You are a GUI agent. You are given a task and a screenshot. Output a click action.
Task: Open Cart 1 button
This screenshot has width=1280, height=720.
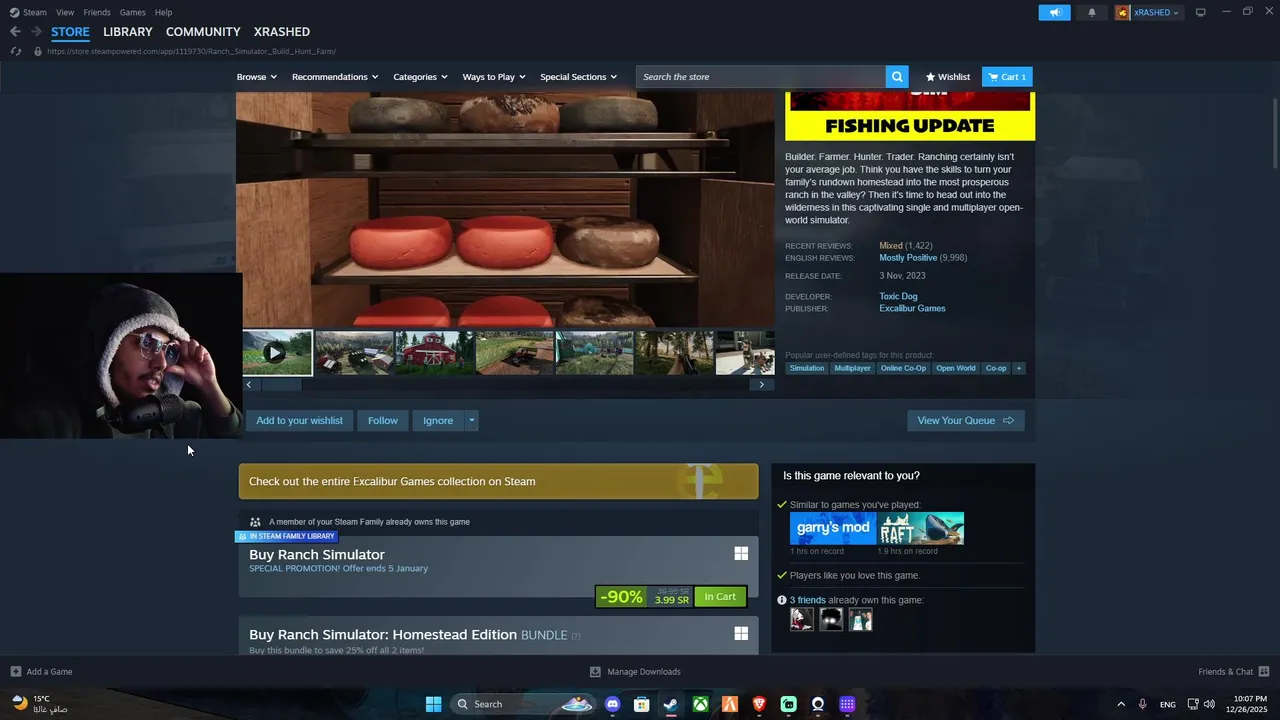coord(1007,77)
